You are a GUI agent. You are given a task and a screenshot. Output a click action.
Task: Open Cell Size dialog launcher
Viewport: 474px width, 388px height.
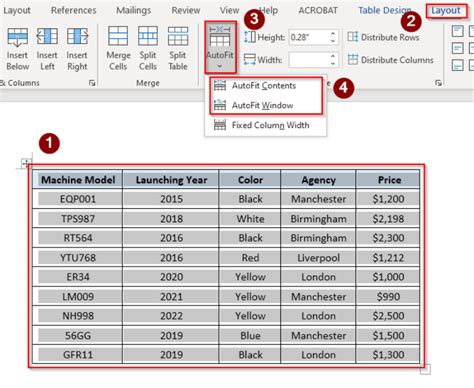[x=438, y=83]
